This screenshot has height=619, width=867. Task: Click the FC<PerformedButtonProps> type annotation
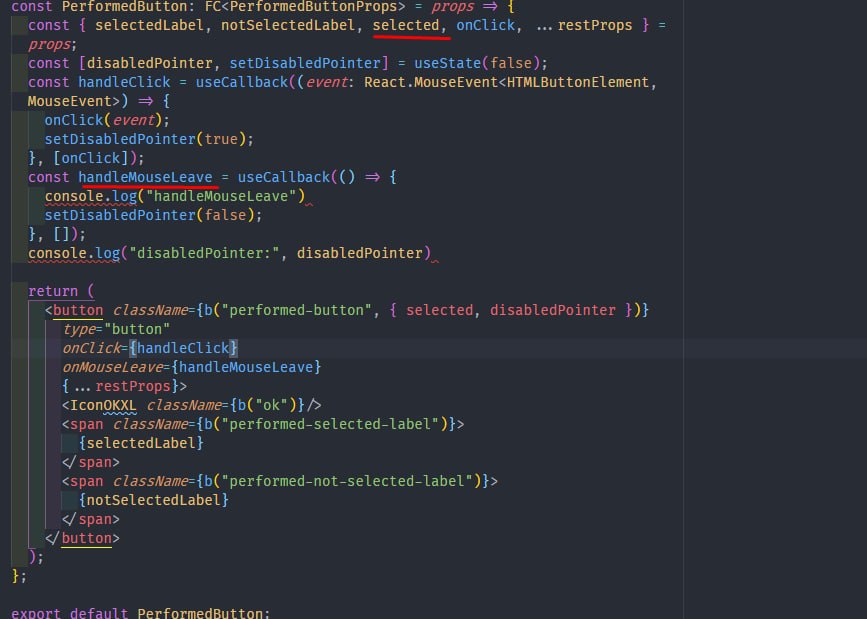click(x=305, y=7)
